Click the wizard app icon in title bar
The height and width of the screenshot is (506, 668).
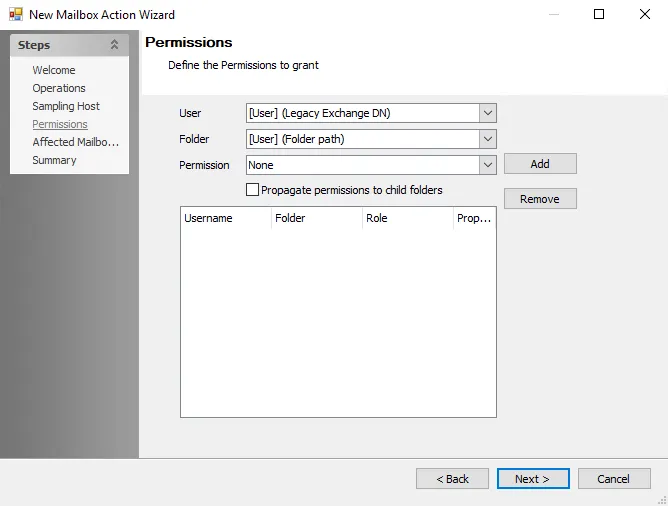click(16, 14)
